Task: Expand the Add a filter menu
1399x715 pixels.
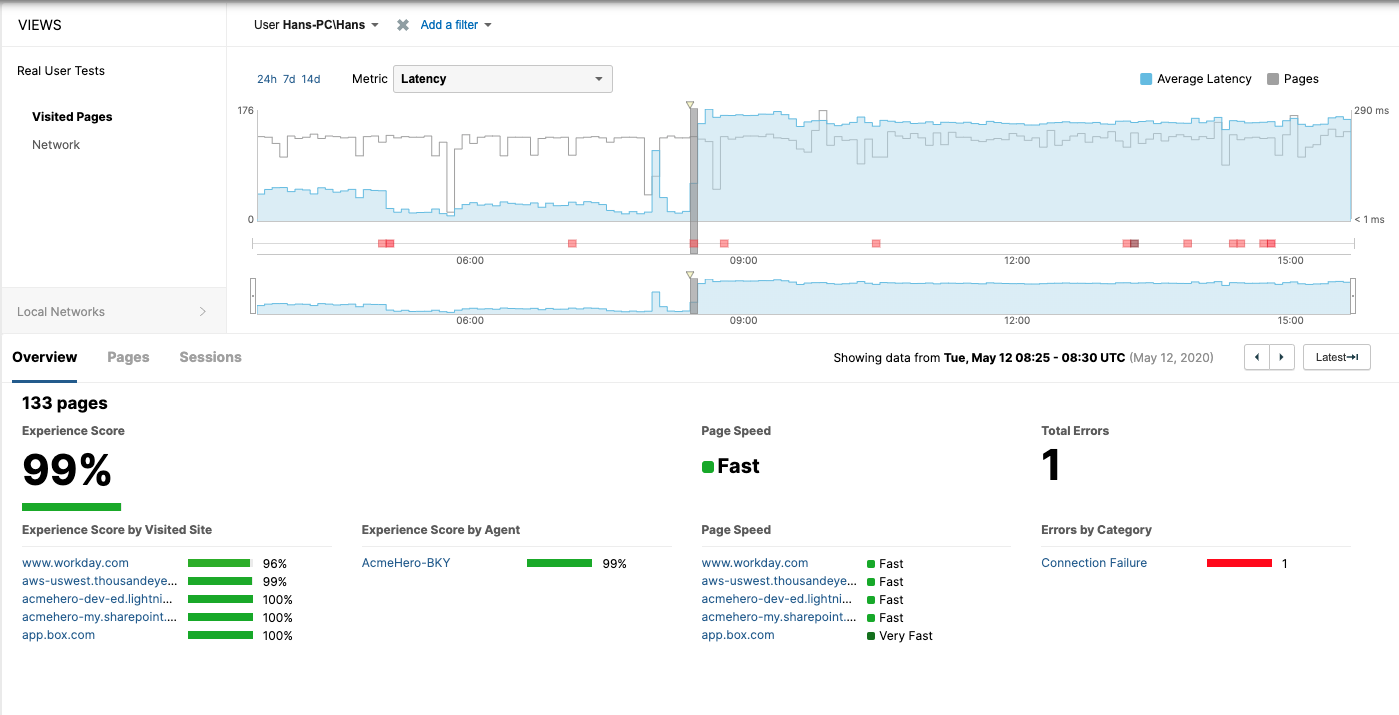Action: tap(456, 25)
